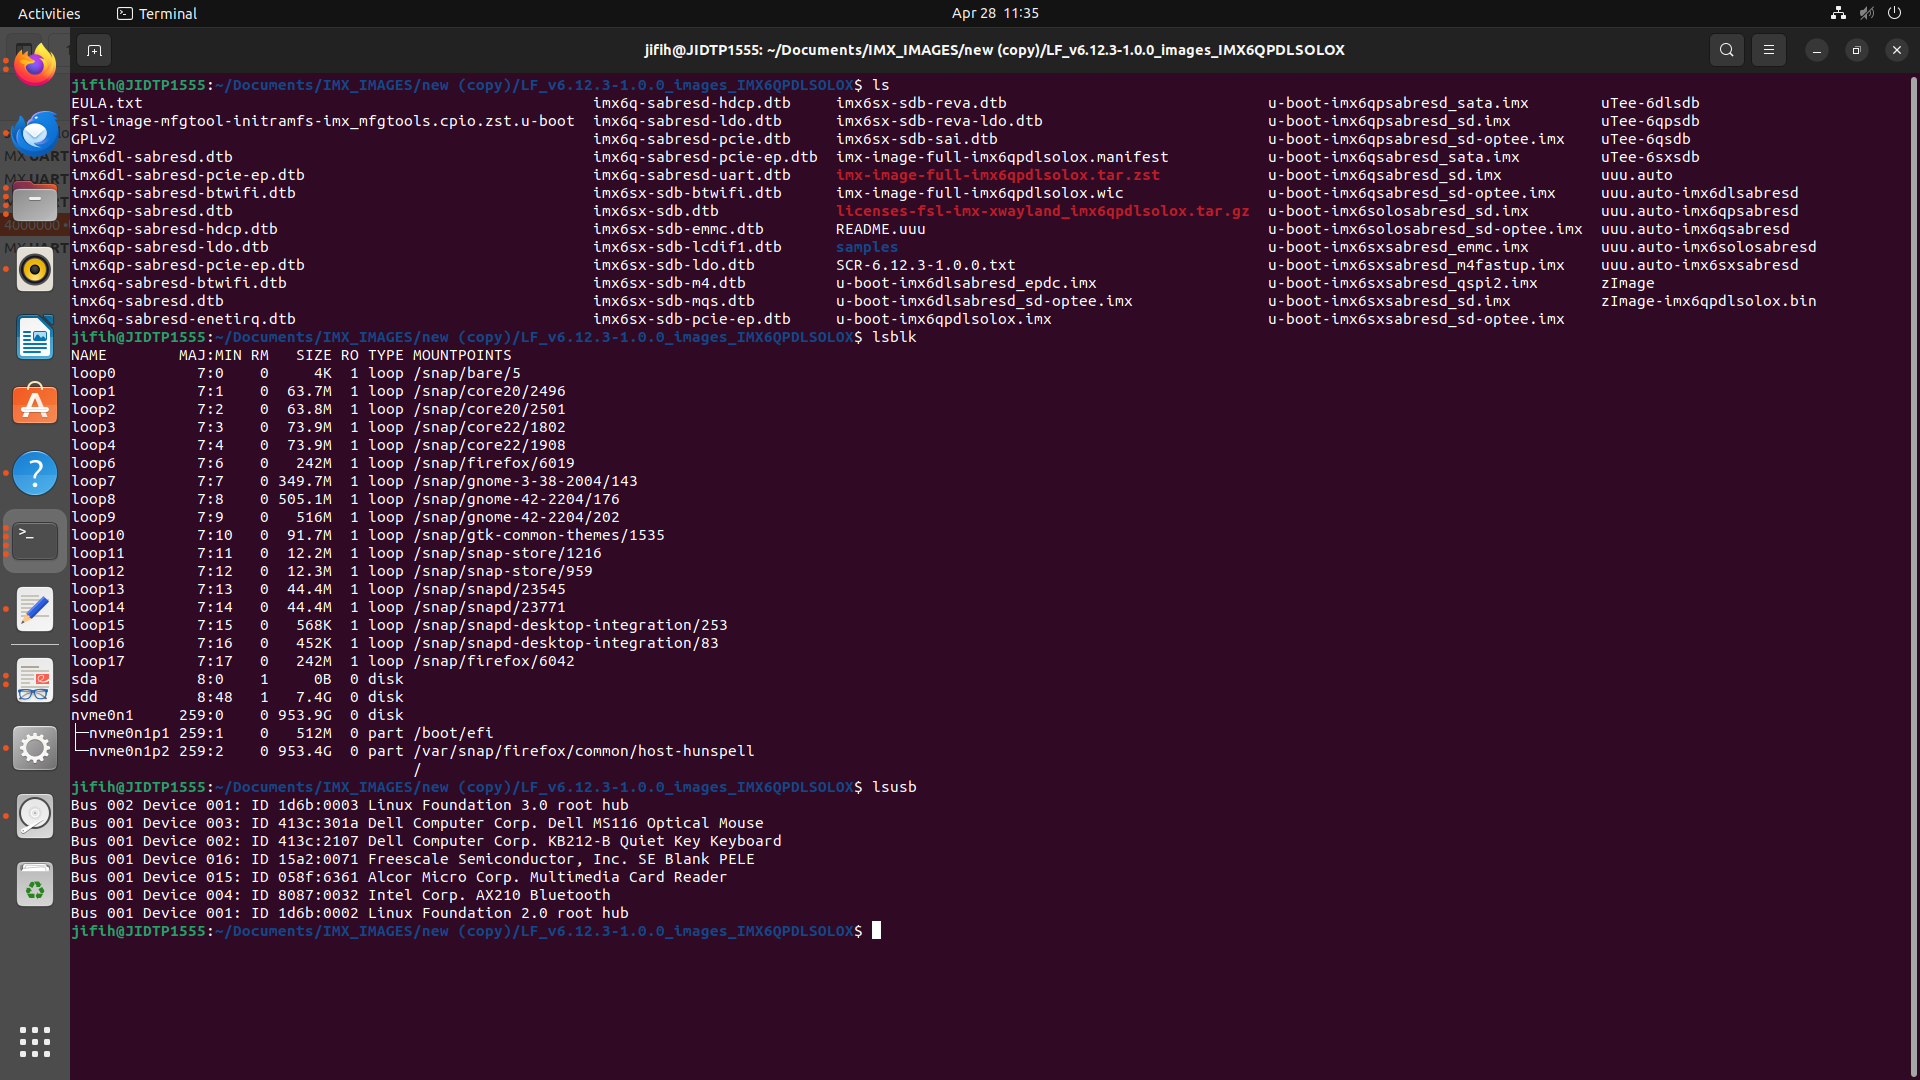Click the search button in Terminal header

coord(1727,49)
